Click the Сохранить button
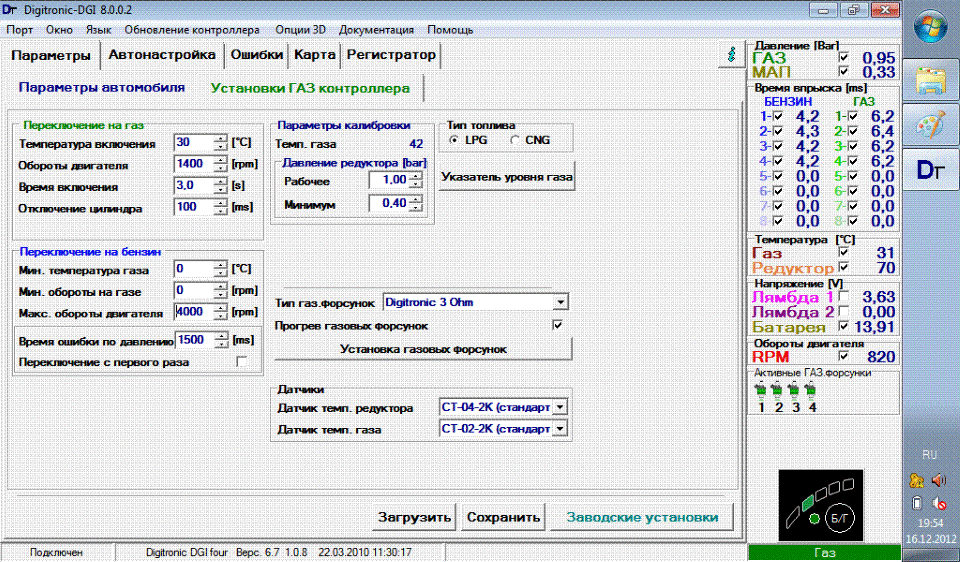 (504, 517)
